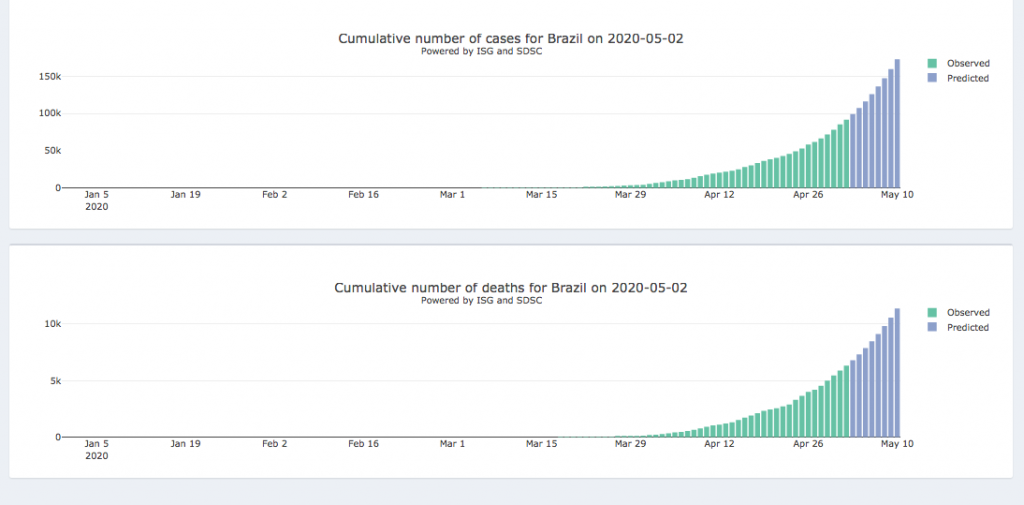
Task: Click the cumulative deaths for Brazil chart title
Action: click(x=511, y=288)
